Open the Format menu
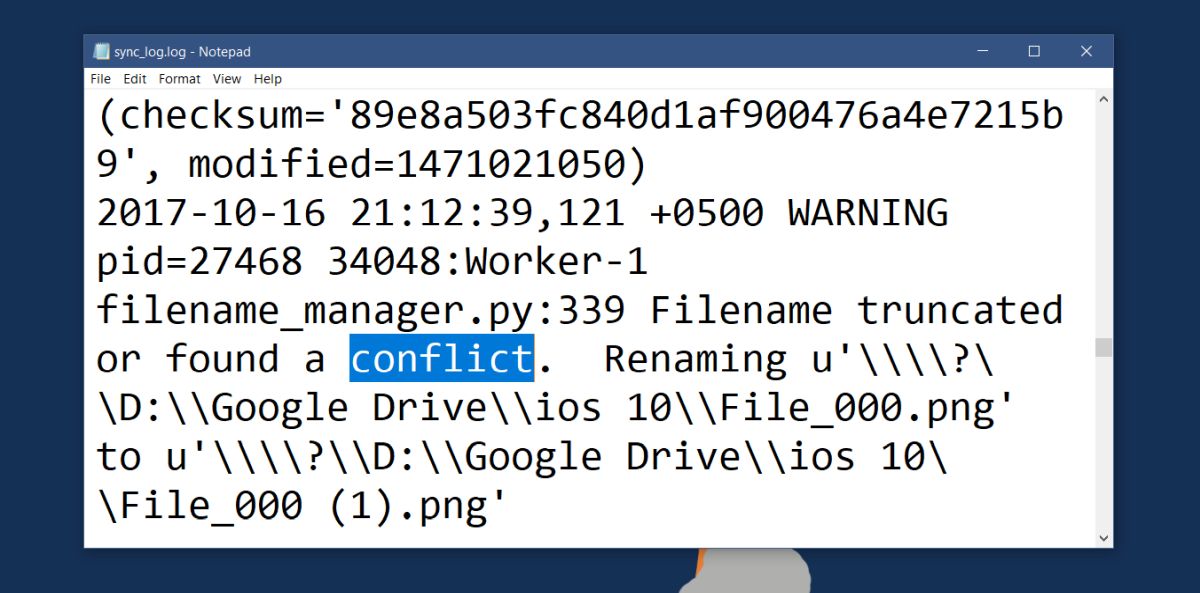1200x593 pixels. click(179, 79)
